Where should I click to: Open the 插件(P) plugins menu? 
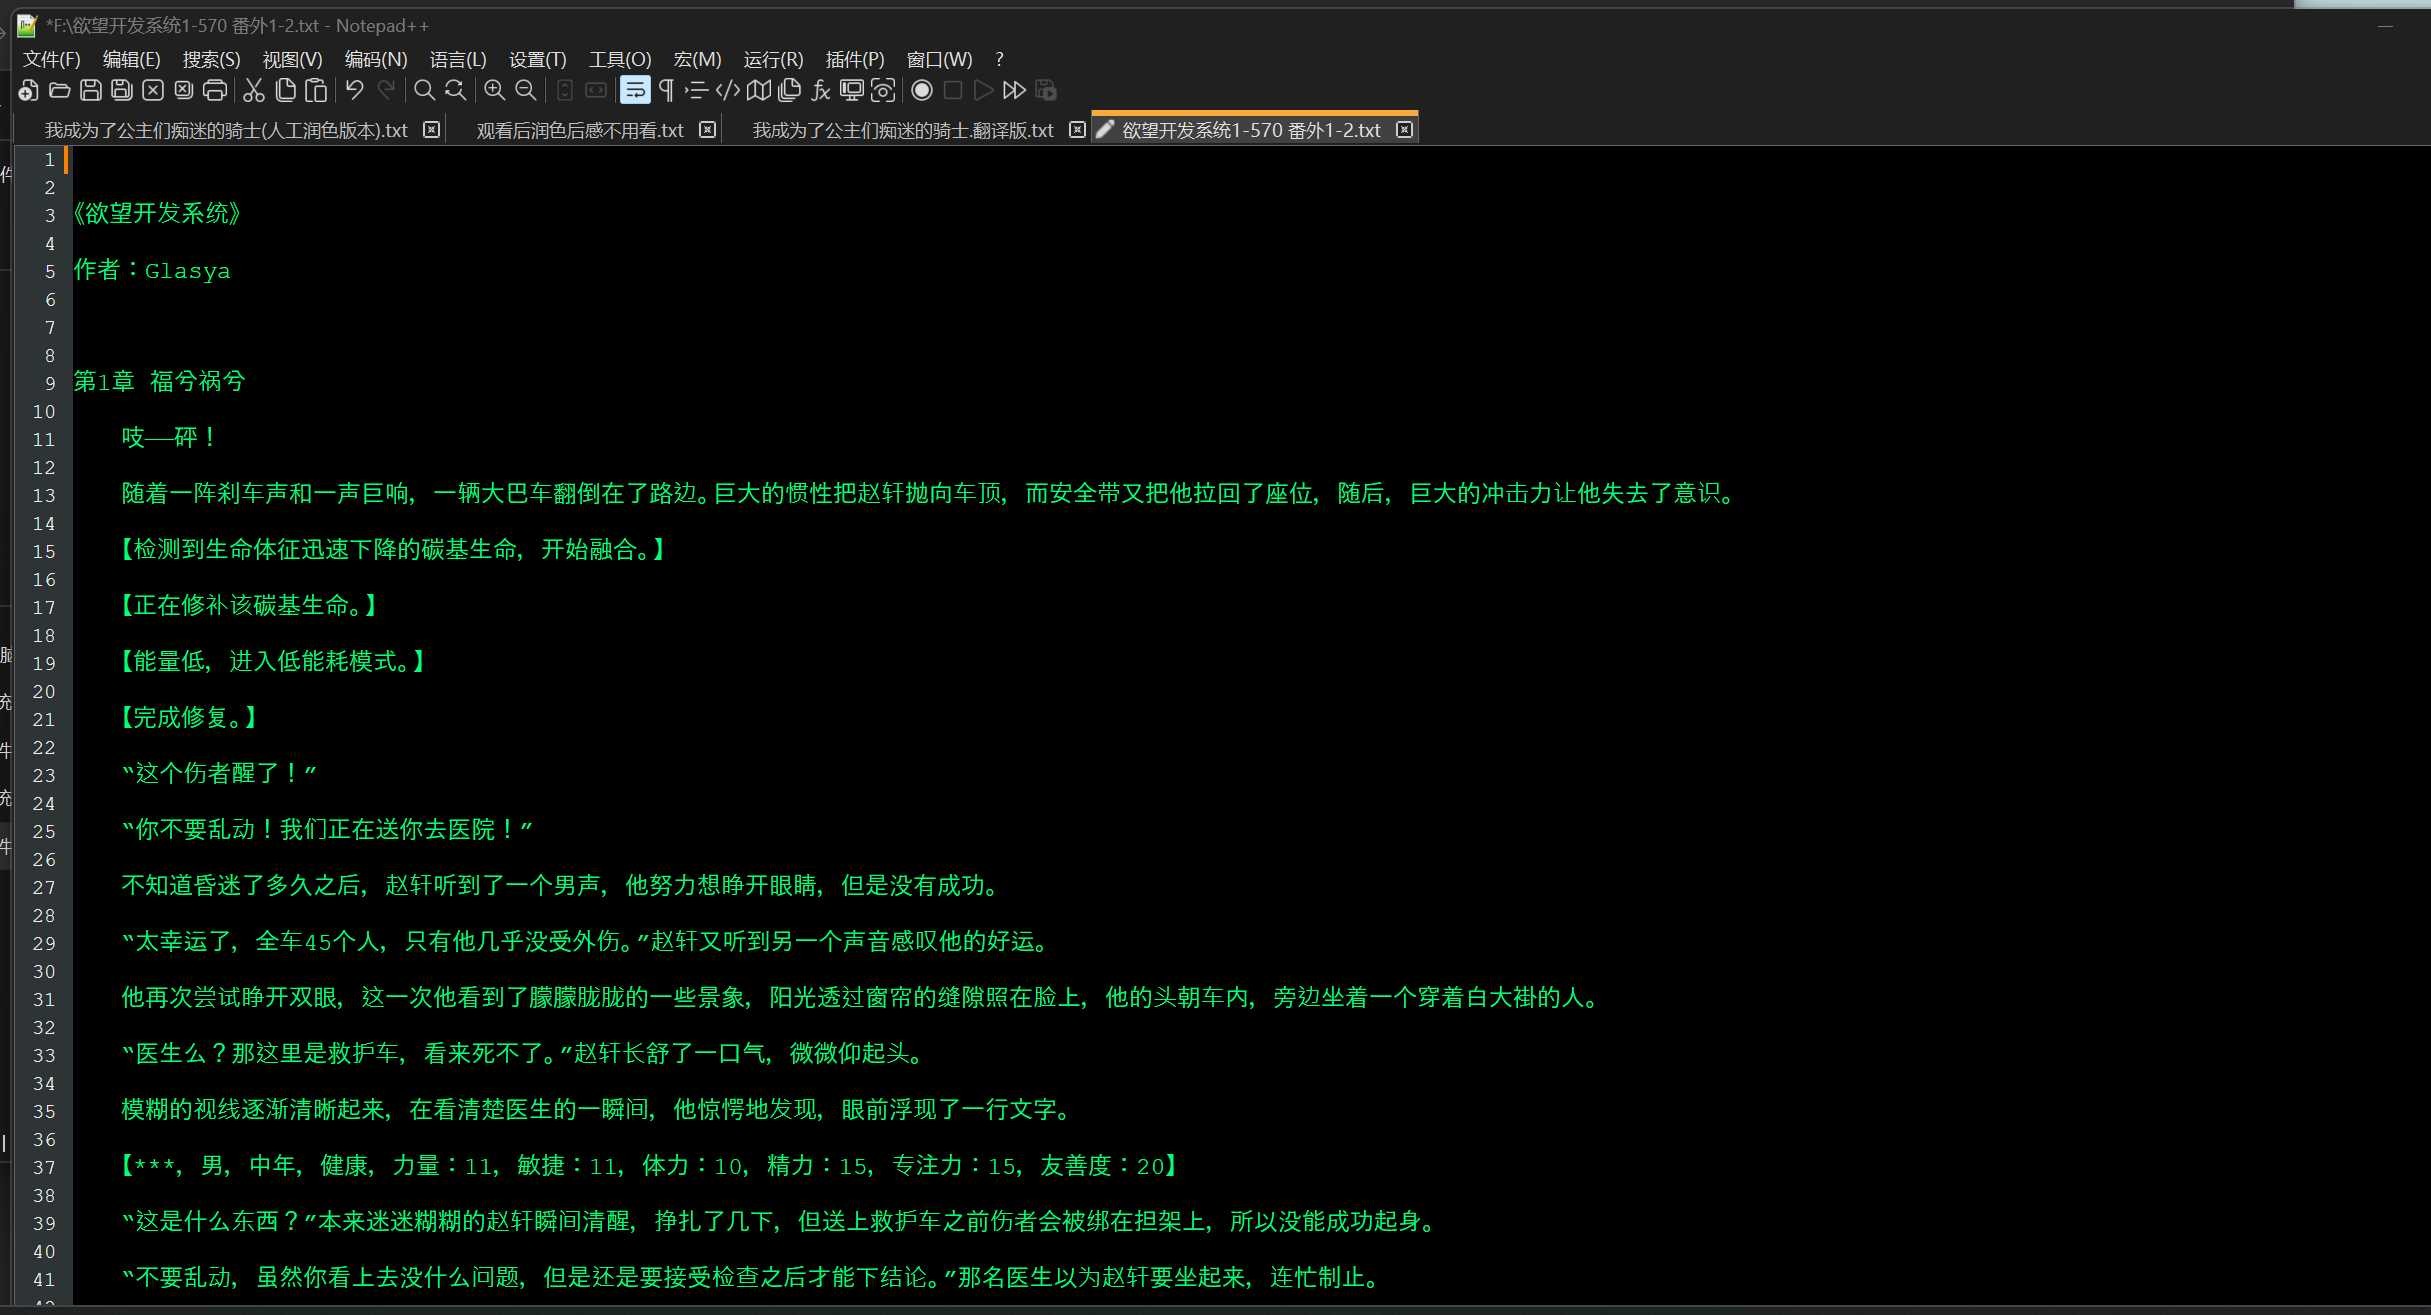point(854,59)
